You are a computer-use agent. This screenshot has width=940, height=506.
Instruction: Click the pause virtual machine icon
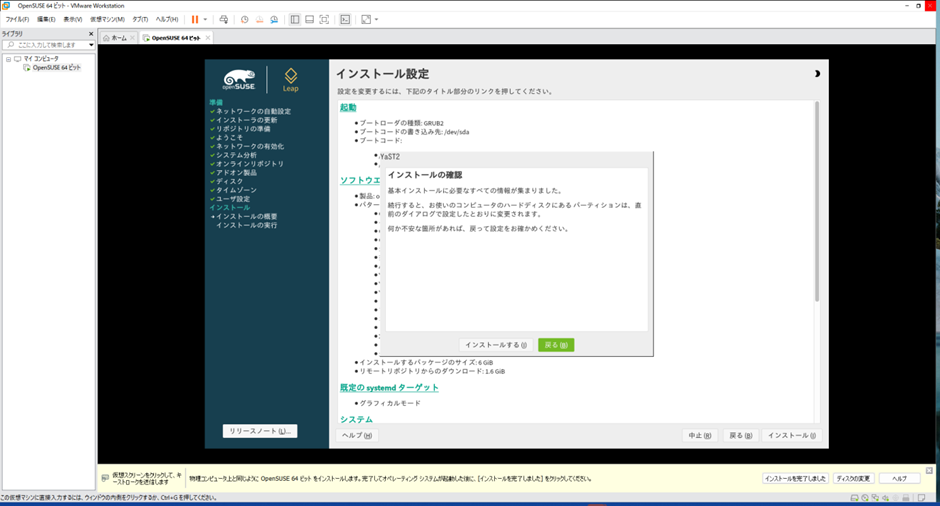[x=195, y=19]
